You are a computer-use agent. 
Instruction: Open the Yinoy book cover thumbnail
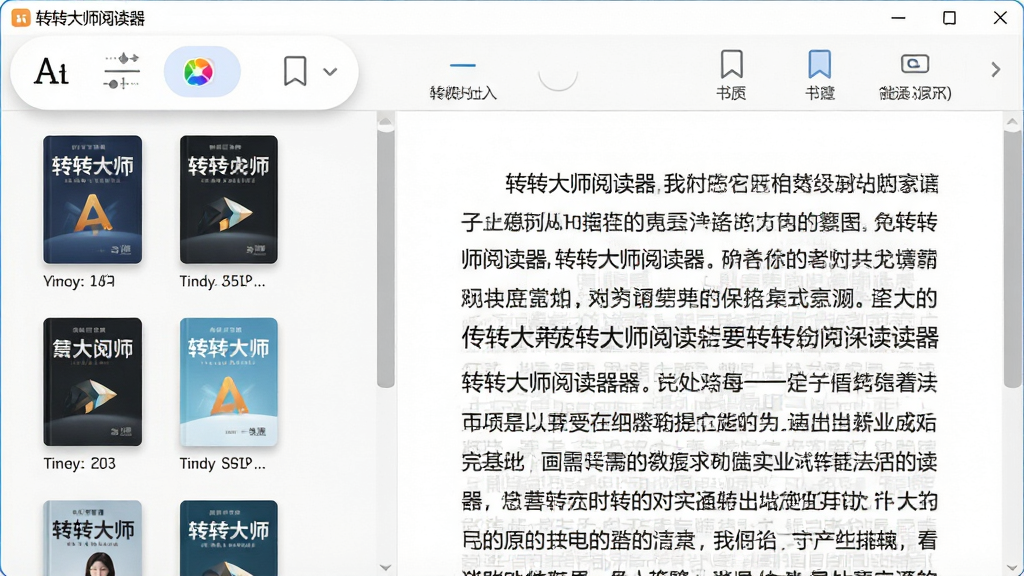click(93, 199)
